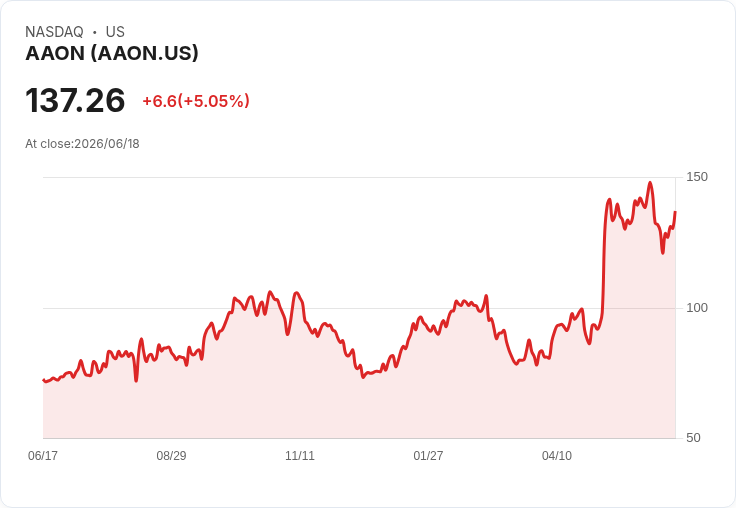Click the chart's highest peak near 150
Screen dimensions: 736x508
[x=650, y=183]
